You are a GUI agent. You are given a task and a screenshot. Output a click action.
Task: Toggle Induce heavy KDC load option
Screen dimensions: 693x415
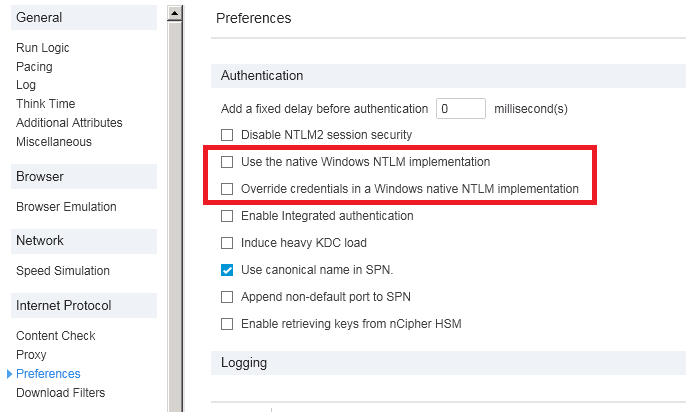(227, 243)
